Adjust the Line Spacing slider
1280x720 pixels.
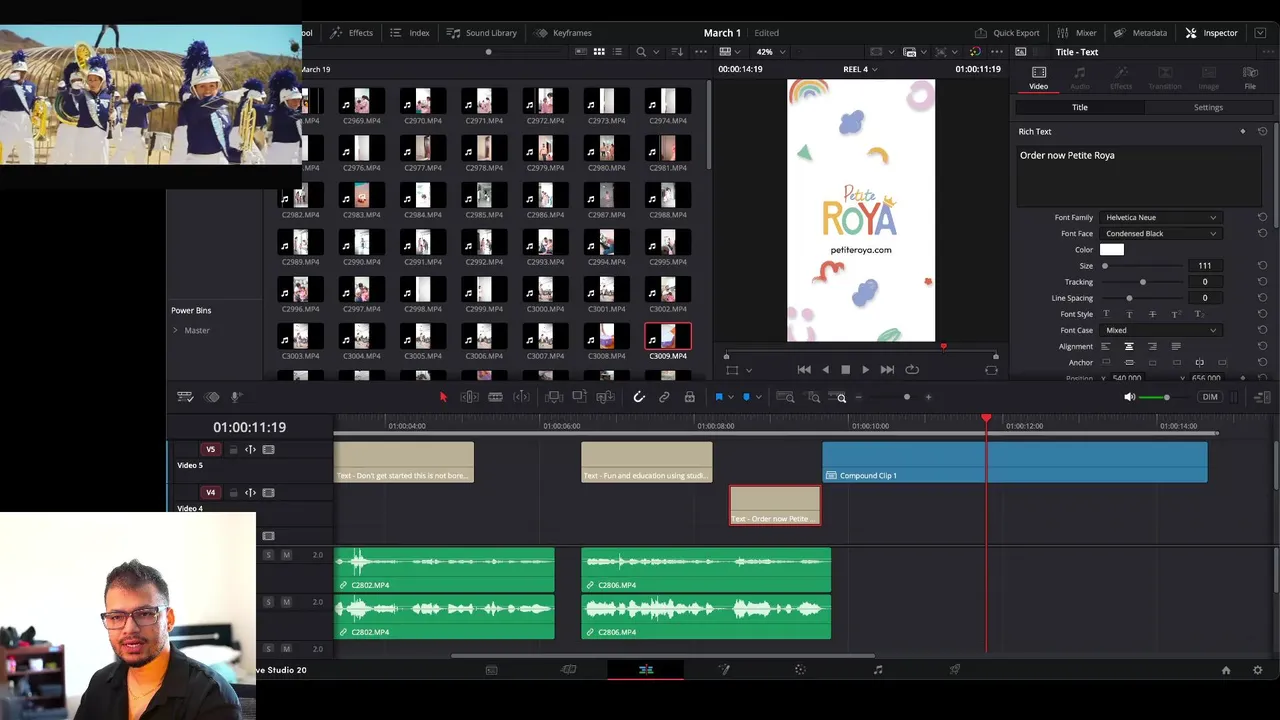point(1143,298)
